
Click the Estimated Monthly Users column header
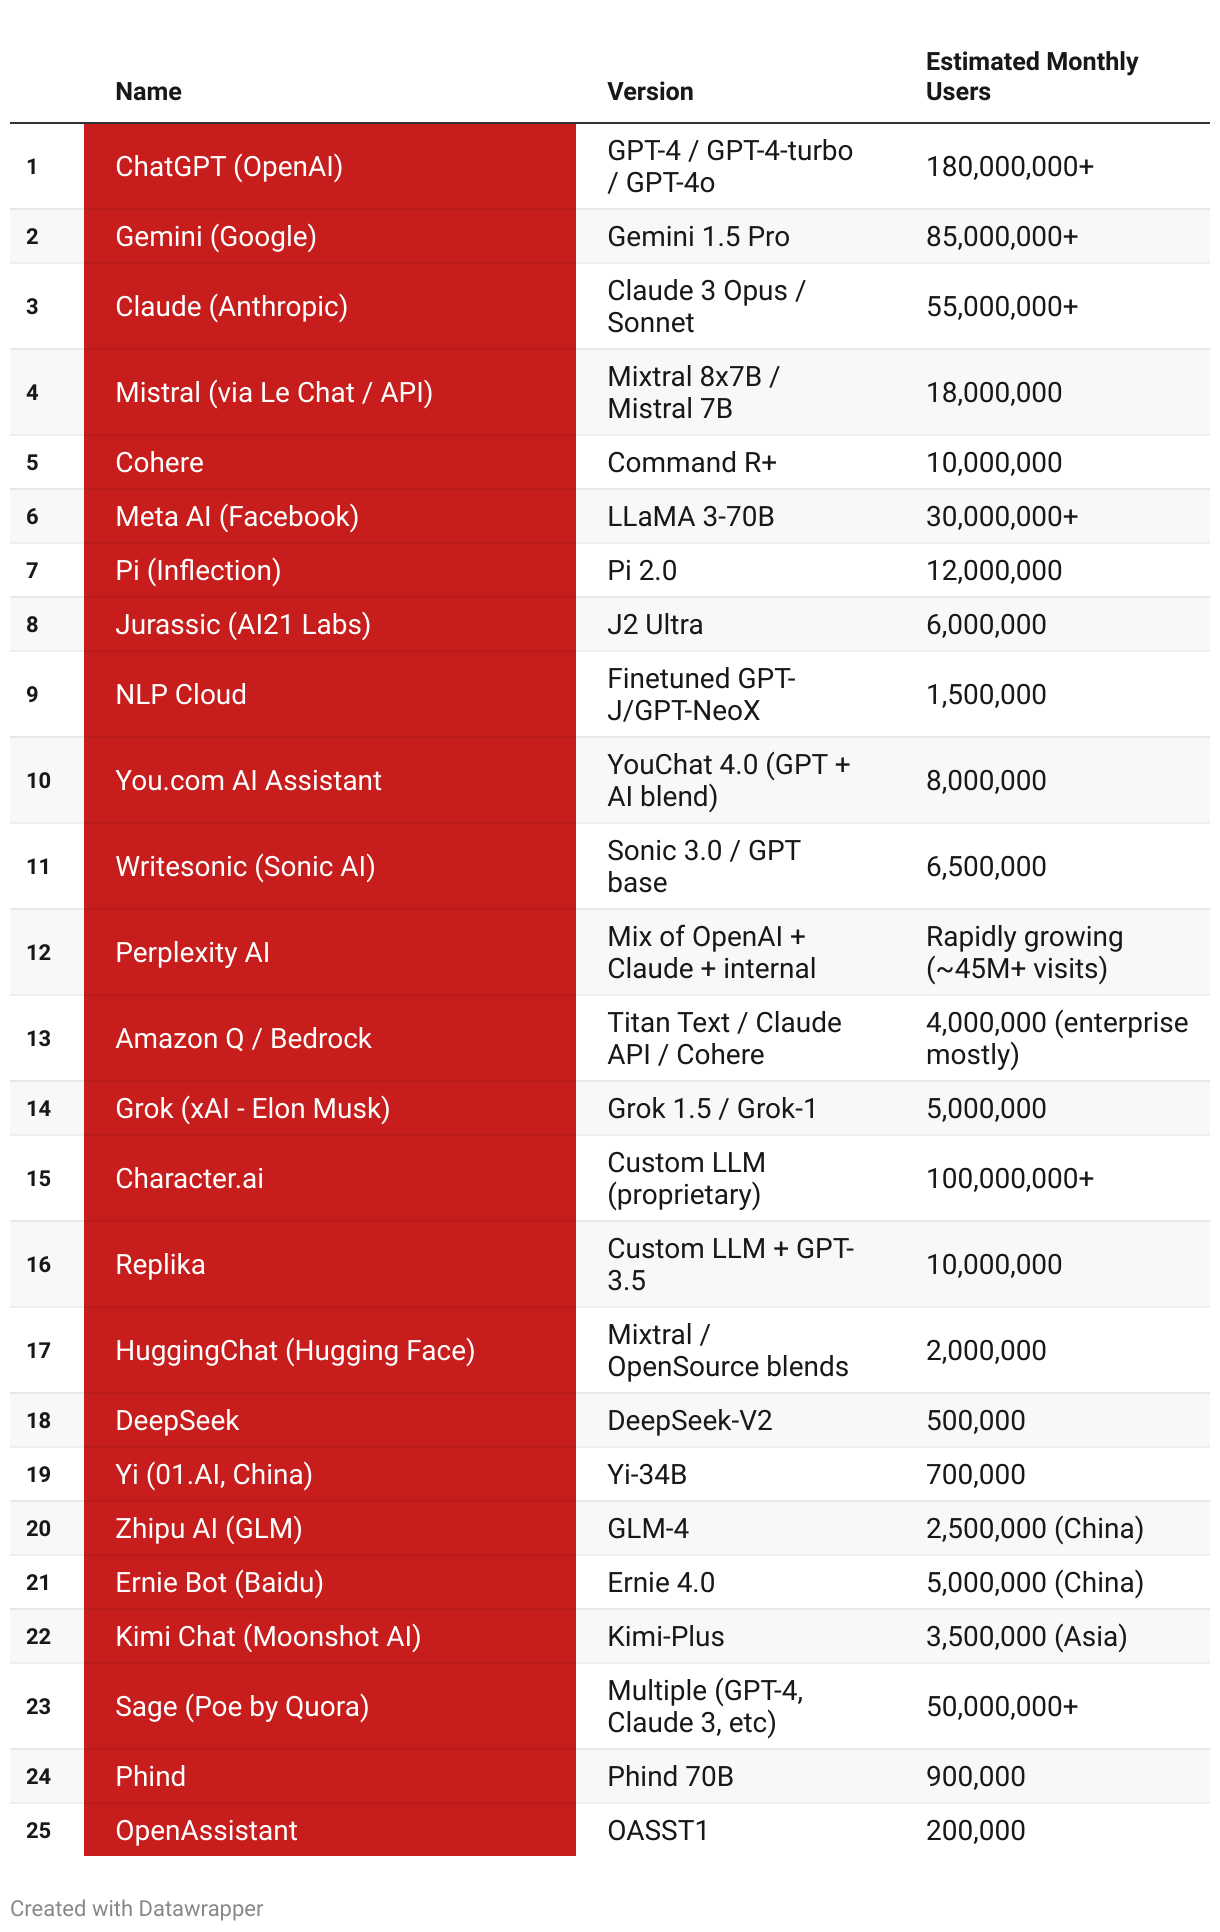click(x=1031, y=77)
